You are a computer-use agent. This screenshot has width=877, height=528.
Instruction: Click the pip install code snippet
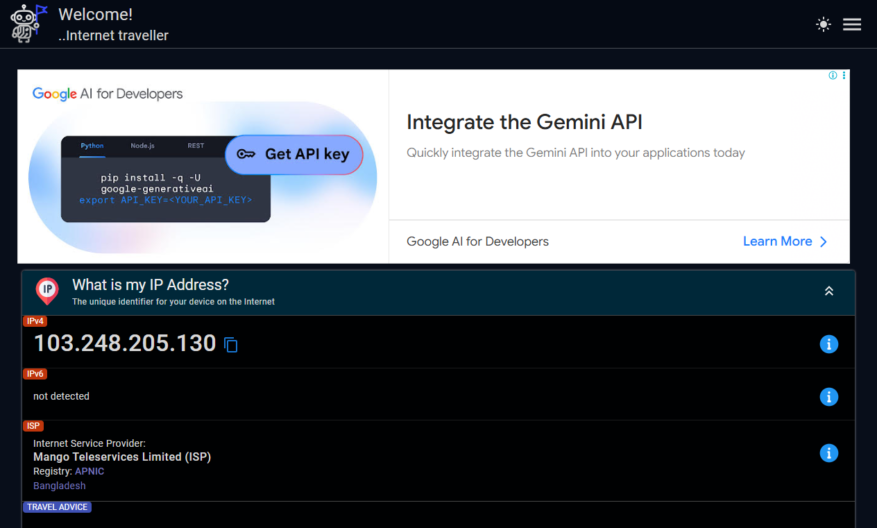(x=157, y=183)
